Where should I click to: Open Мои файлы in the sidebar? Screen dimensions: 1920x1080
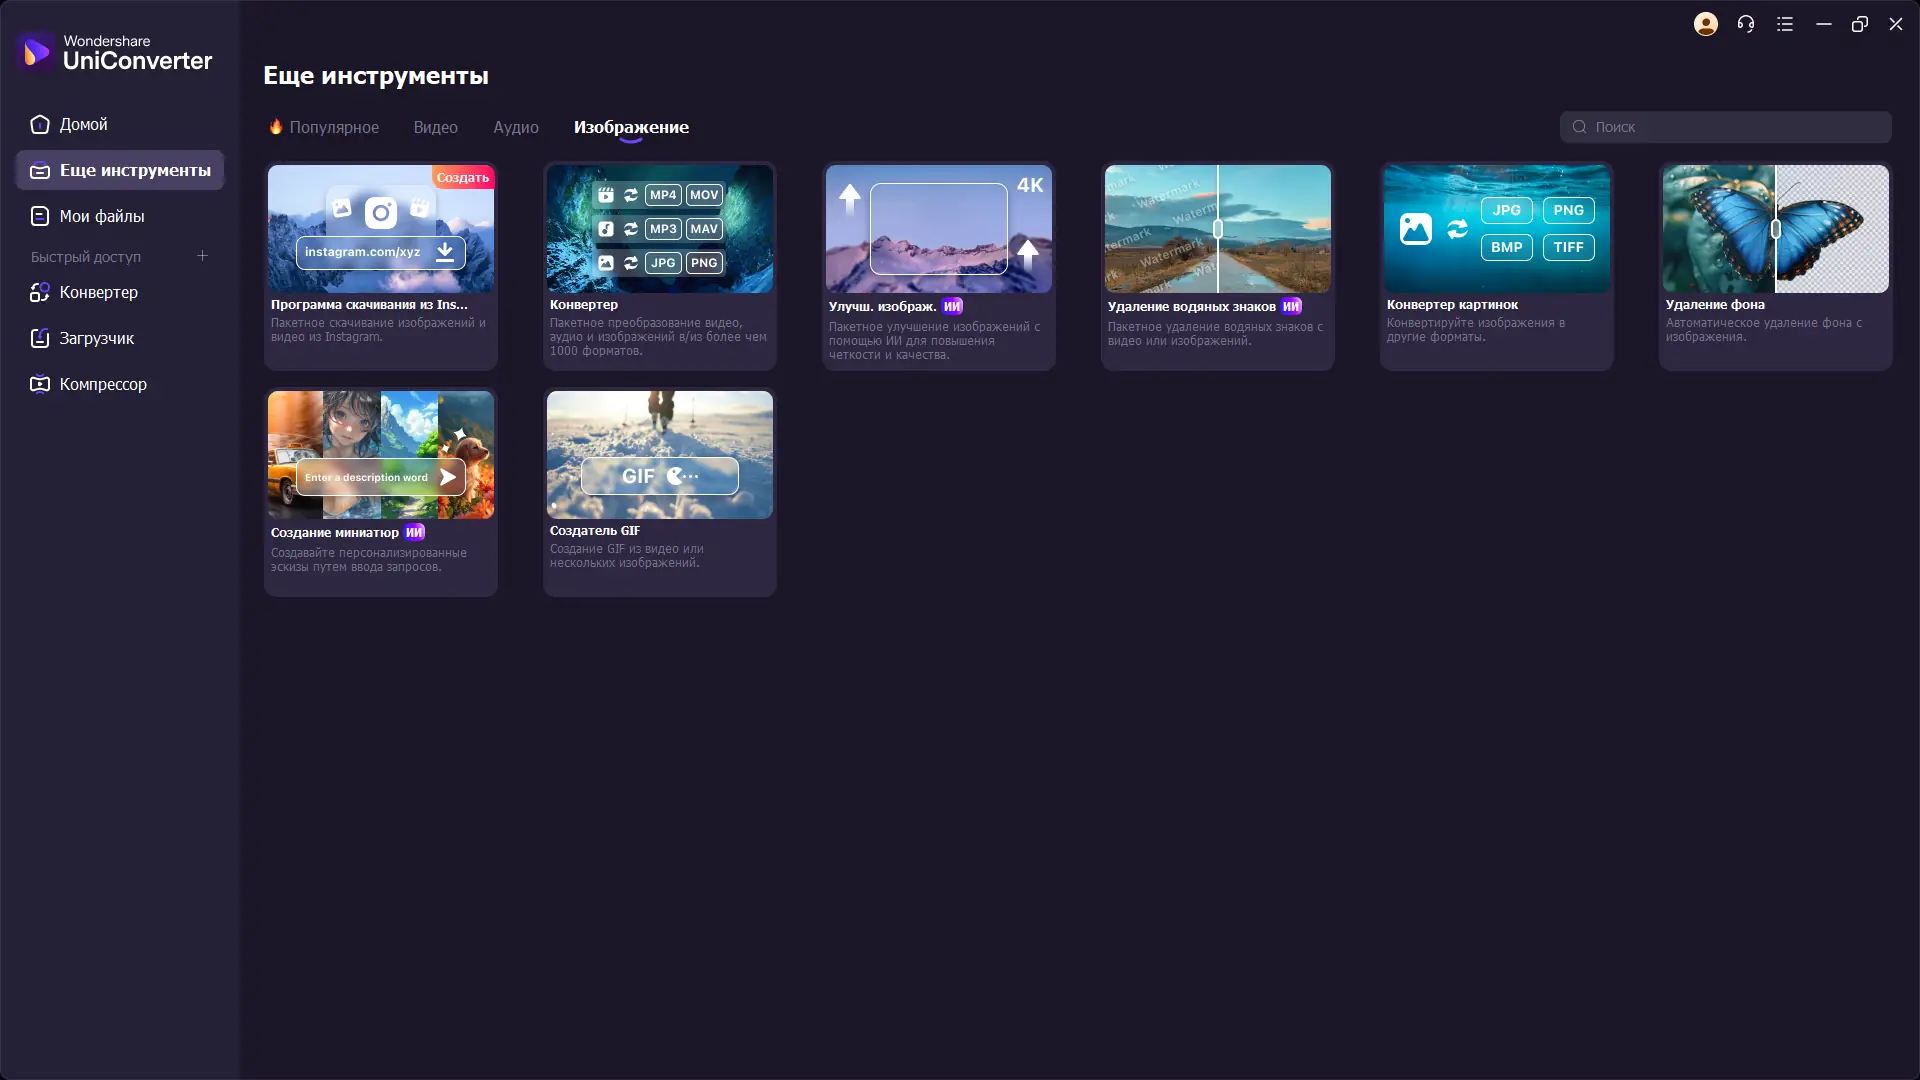(101, 216)
